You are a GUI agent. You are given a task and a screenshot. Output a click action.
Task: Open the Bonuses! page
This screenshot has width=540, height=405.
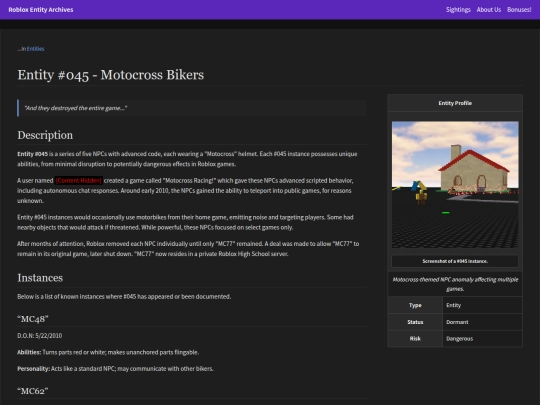519,10
